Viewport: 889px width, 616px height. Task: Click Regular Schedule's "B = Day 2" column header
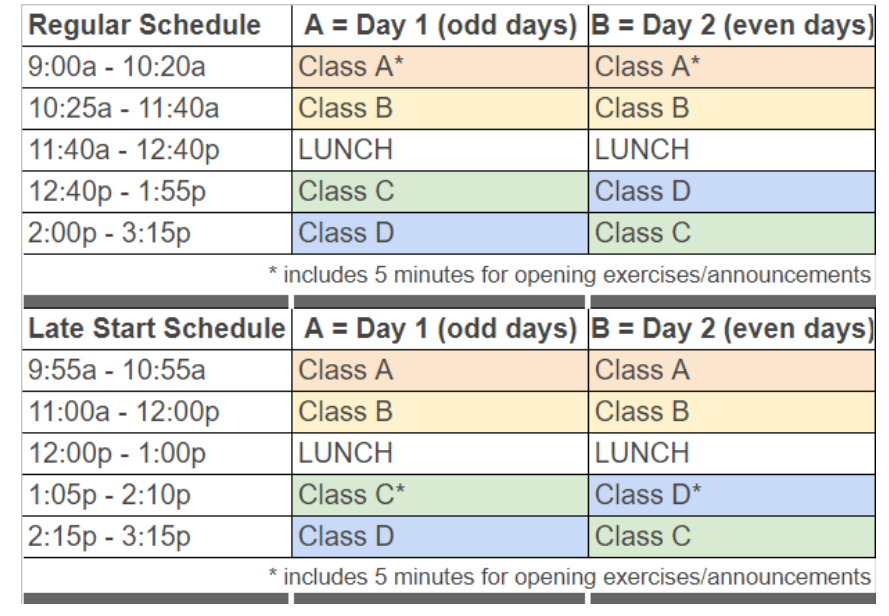coord(731,24)
